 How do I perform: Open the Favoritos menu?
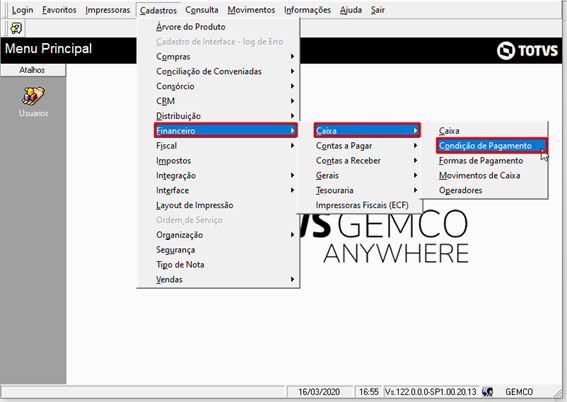click(59, 10)
